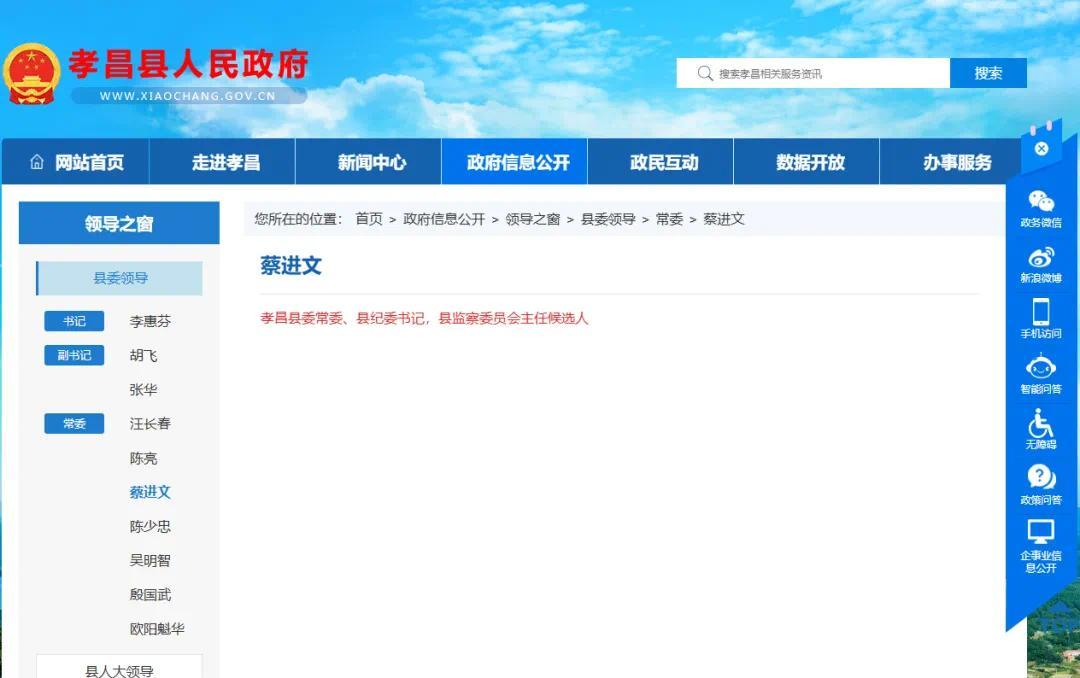Viewport: 1080px width, 678px height.
Task: Open the 领导之窗 panel header
Action: pyautogui.click(x=118, y=224)
